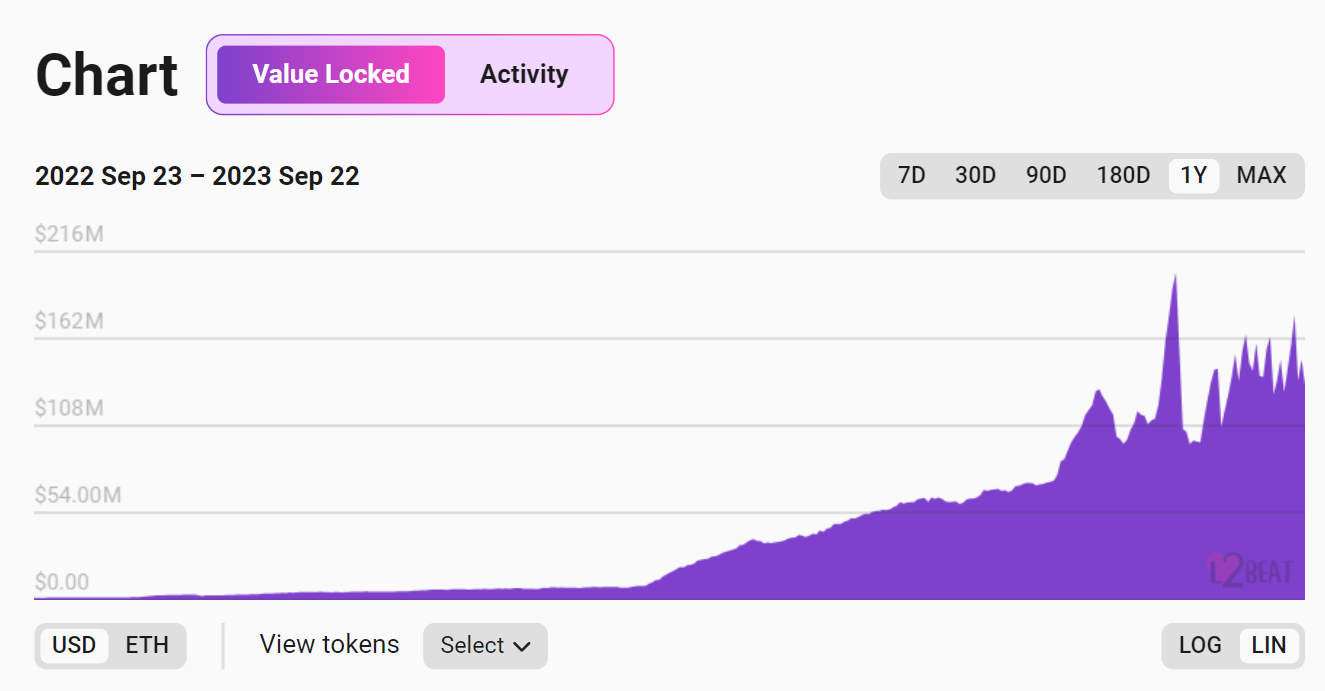Click the Chart heading
Screen dimensions: 1325x691
(x=107, y=75)
